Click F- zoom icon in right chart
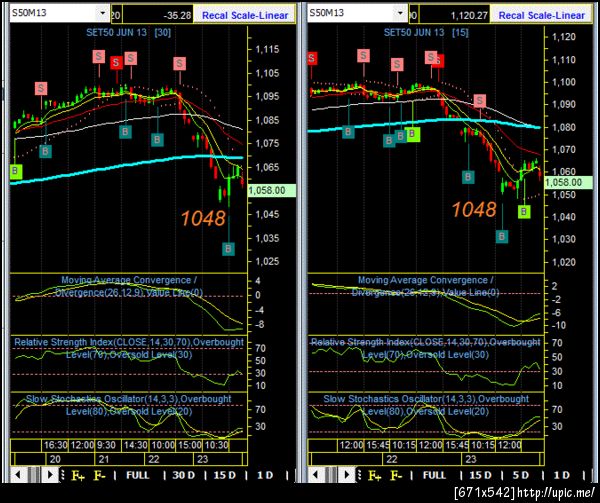Screen dimensions: 600x503 coord(396,475)
